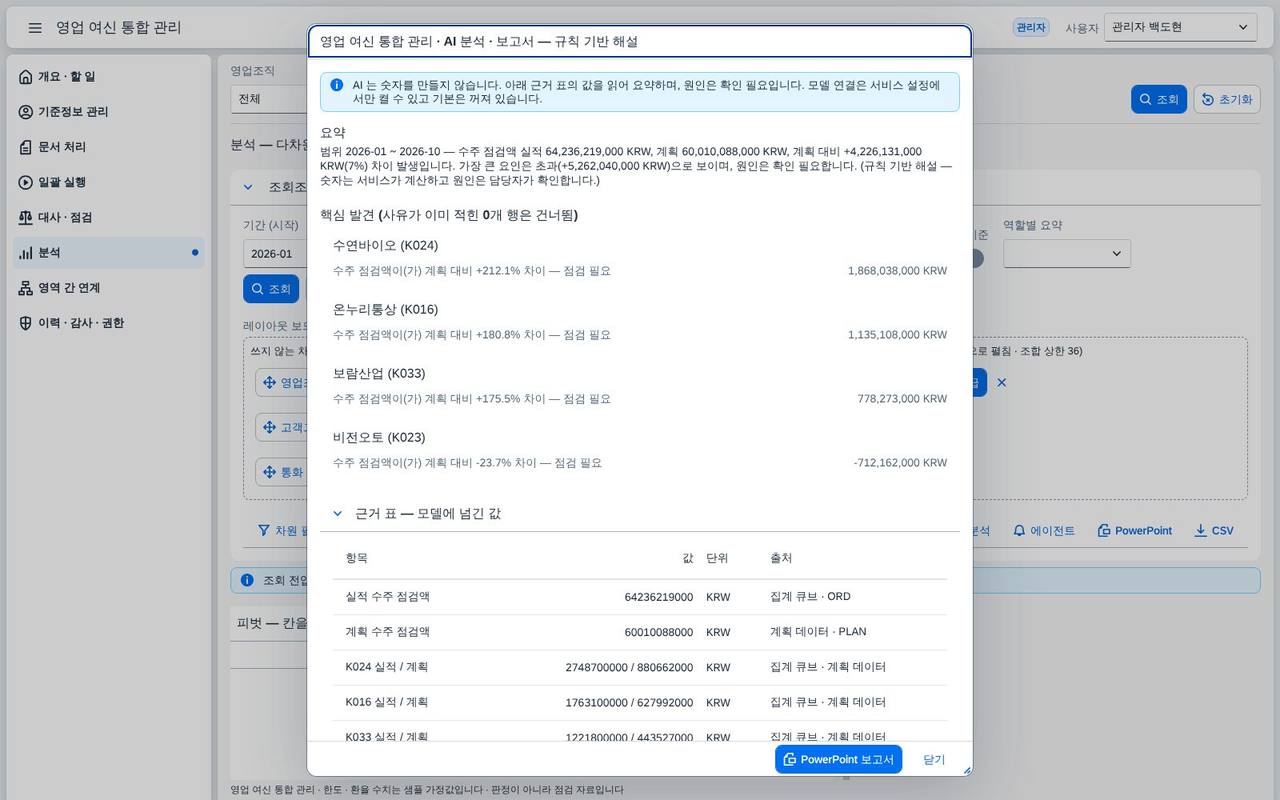Click the PowerPoint export toolbar button
Viewport: 1280px width, 800px height.
click(x=1134, y=531)
